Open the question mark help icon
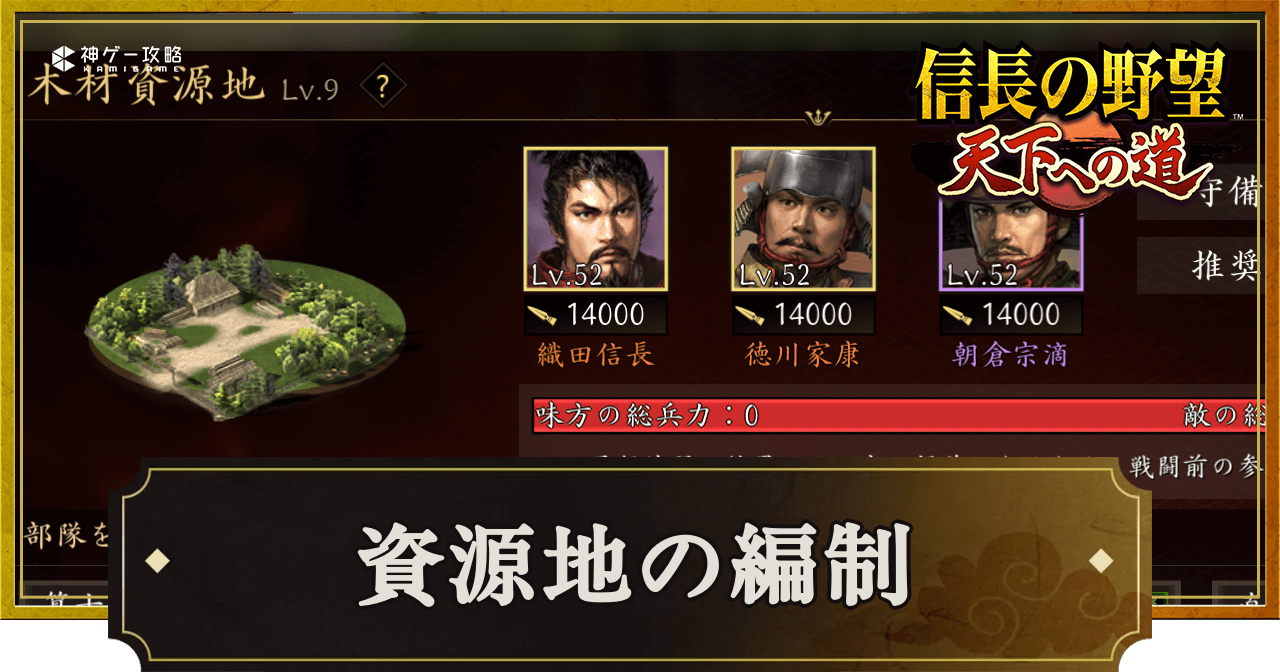Screen dimensions: 1280x672 click(x=382, y=87)
